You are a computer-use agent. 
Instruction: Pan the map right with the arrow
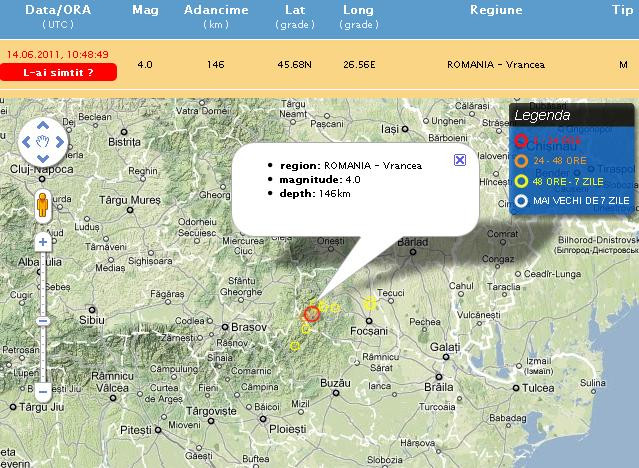pyautogui.click(x=60, y=142)
